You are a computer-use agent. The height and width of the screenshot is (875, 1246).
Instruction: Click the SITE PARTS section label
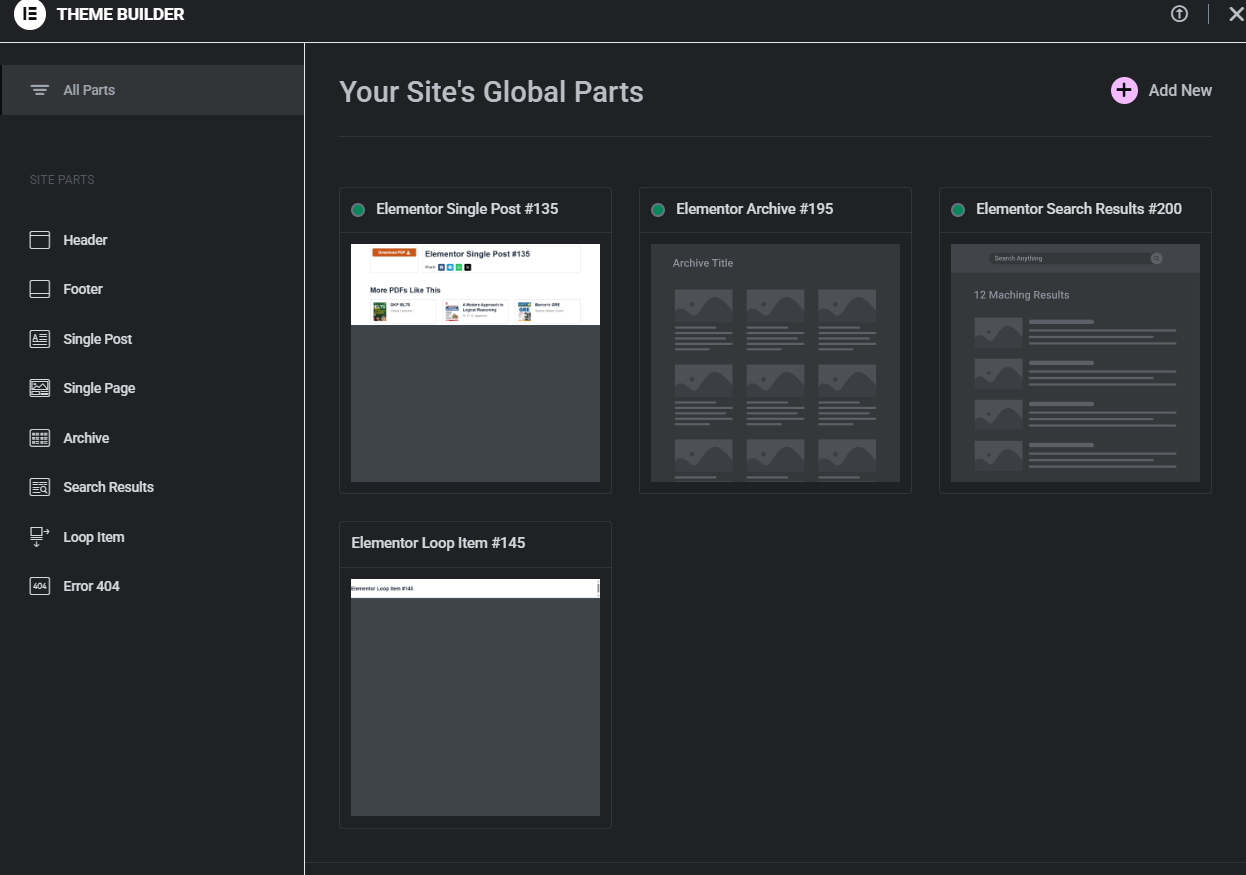(62, 180)
